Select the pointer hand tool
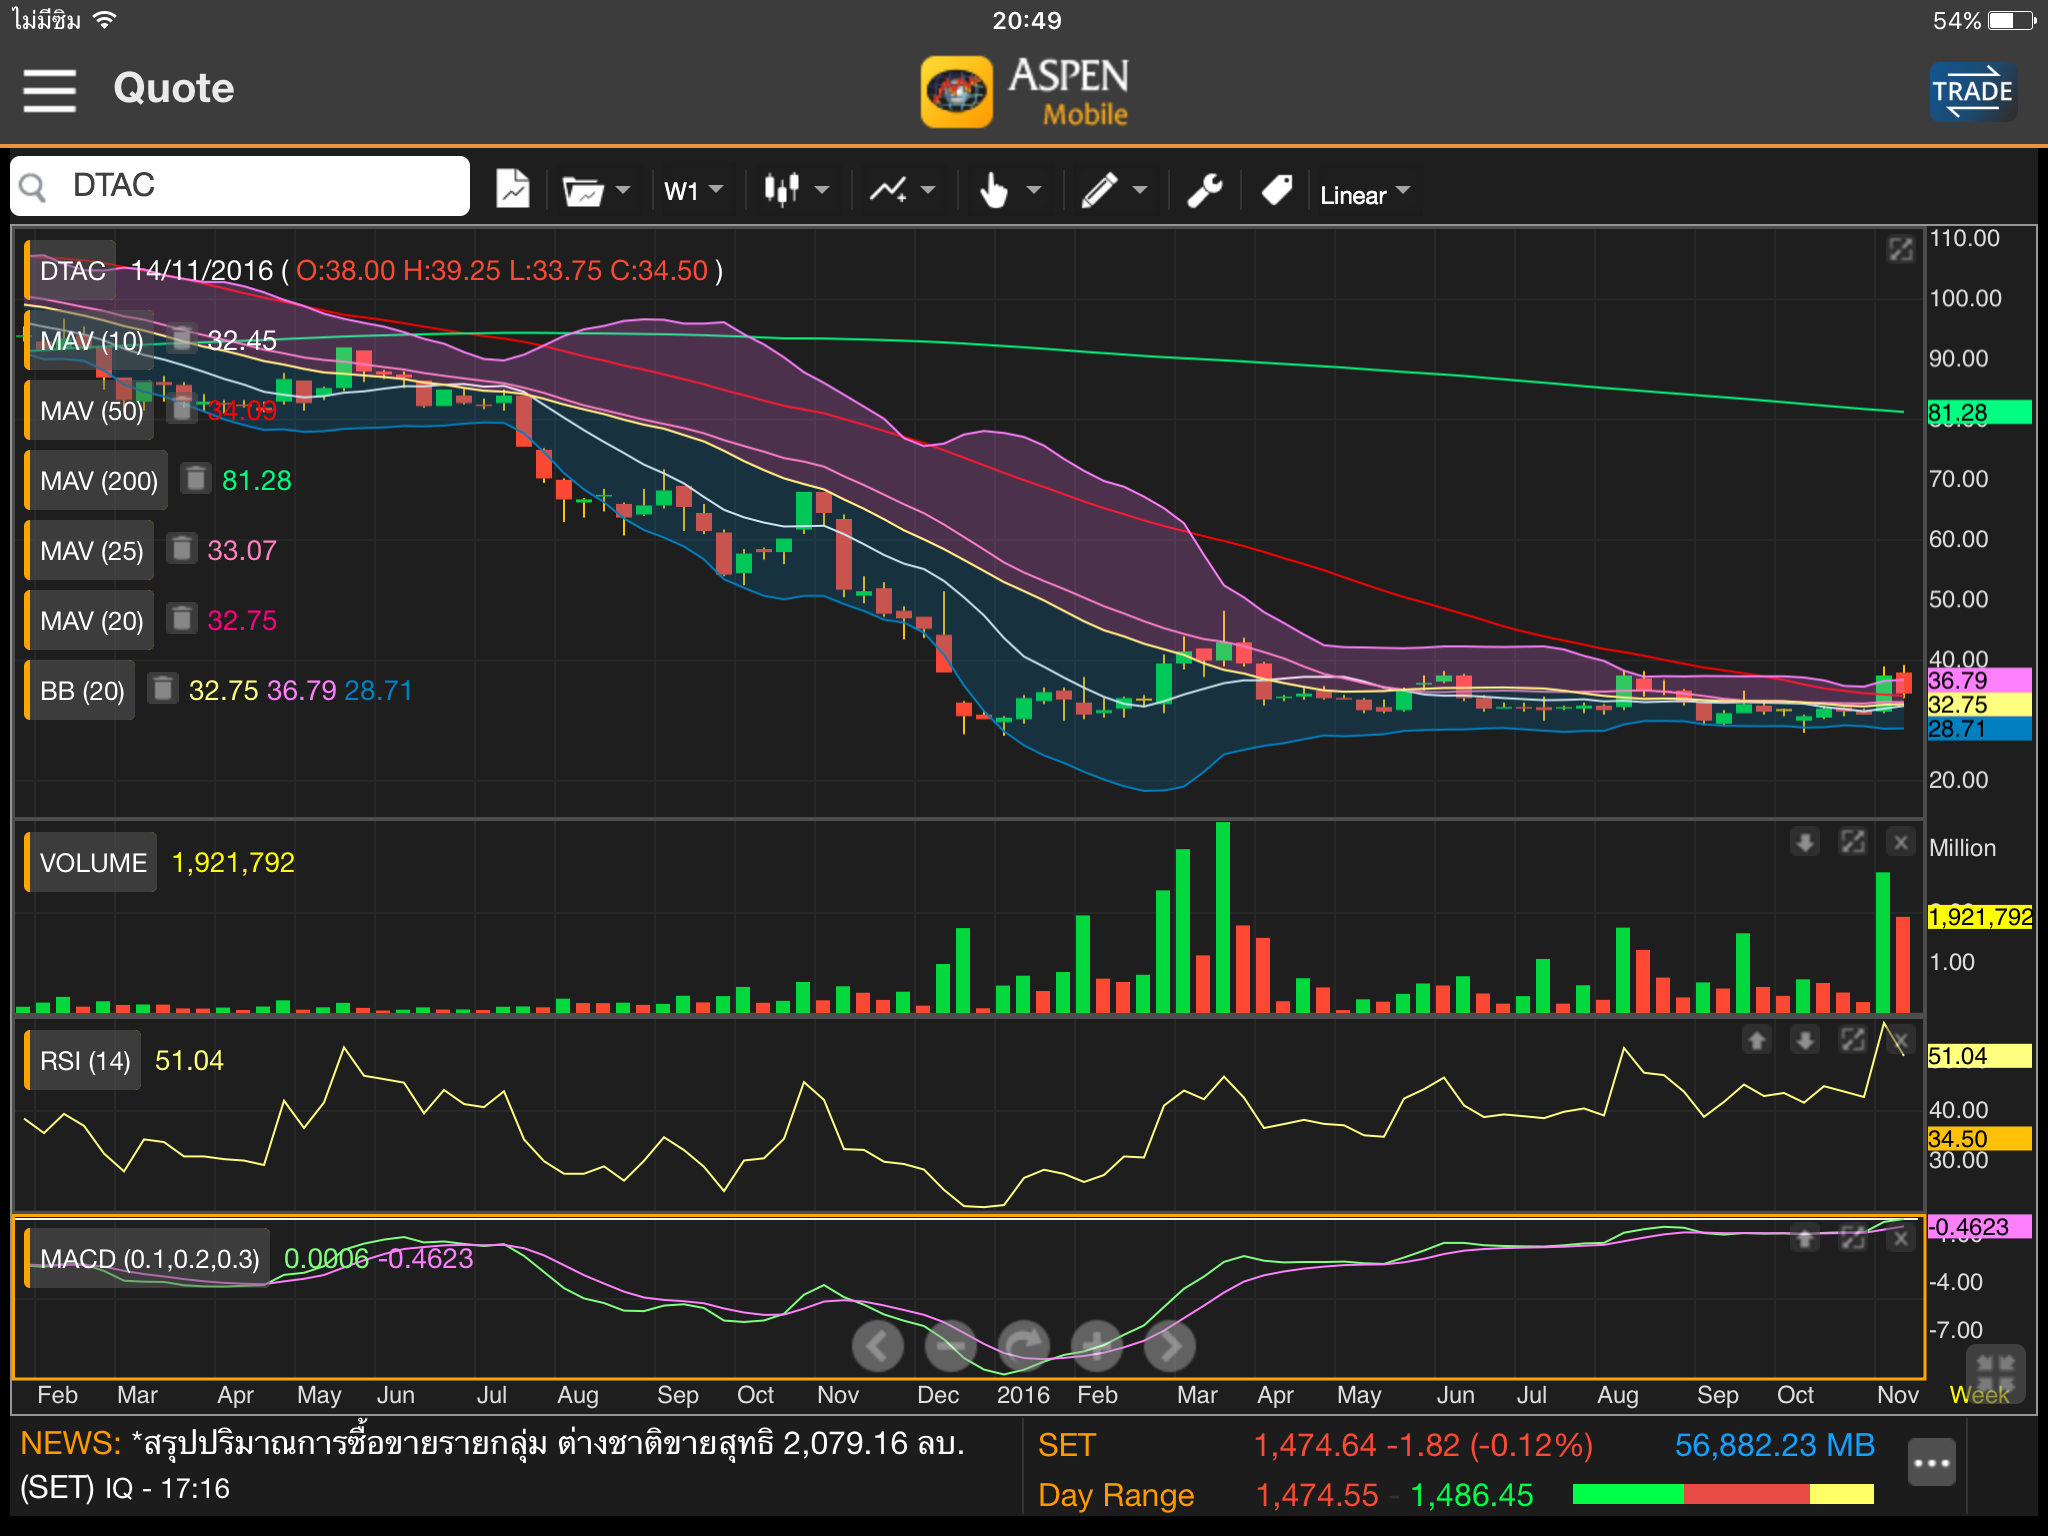Viewport: 2048px width, 1536px height. click(994, 189)
